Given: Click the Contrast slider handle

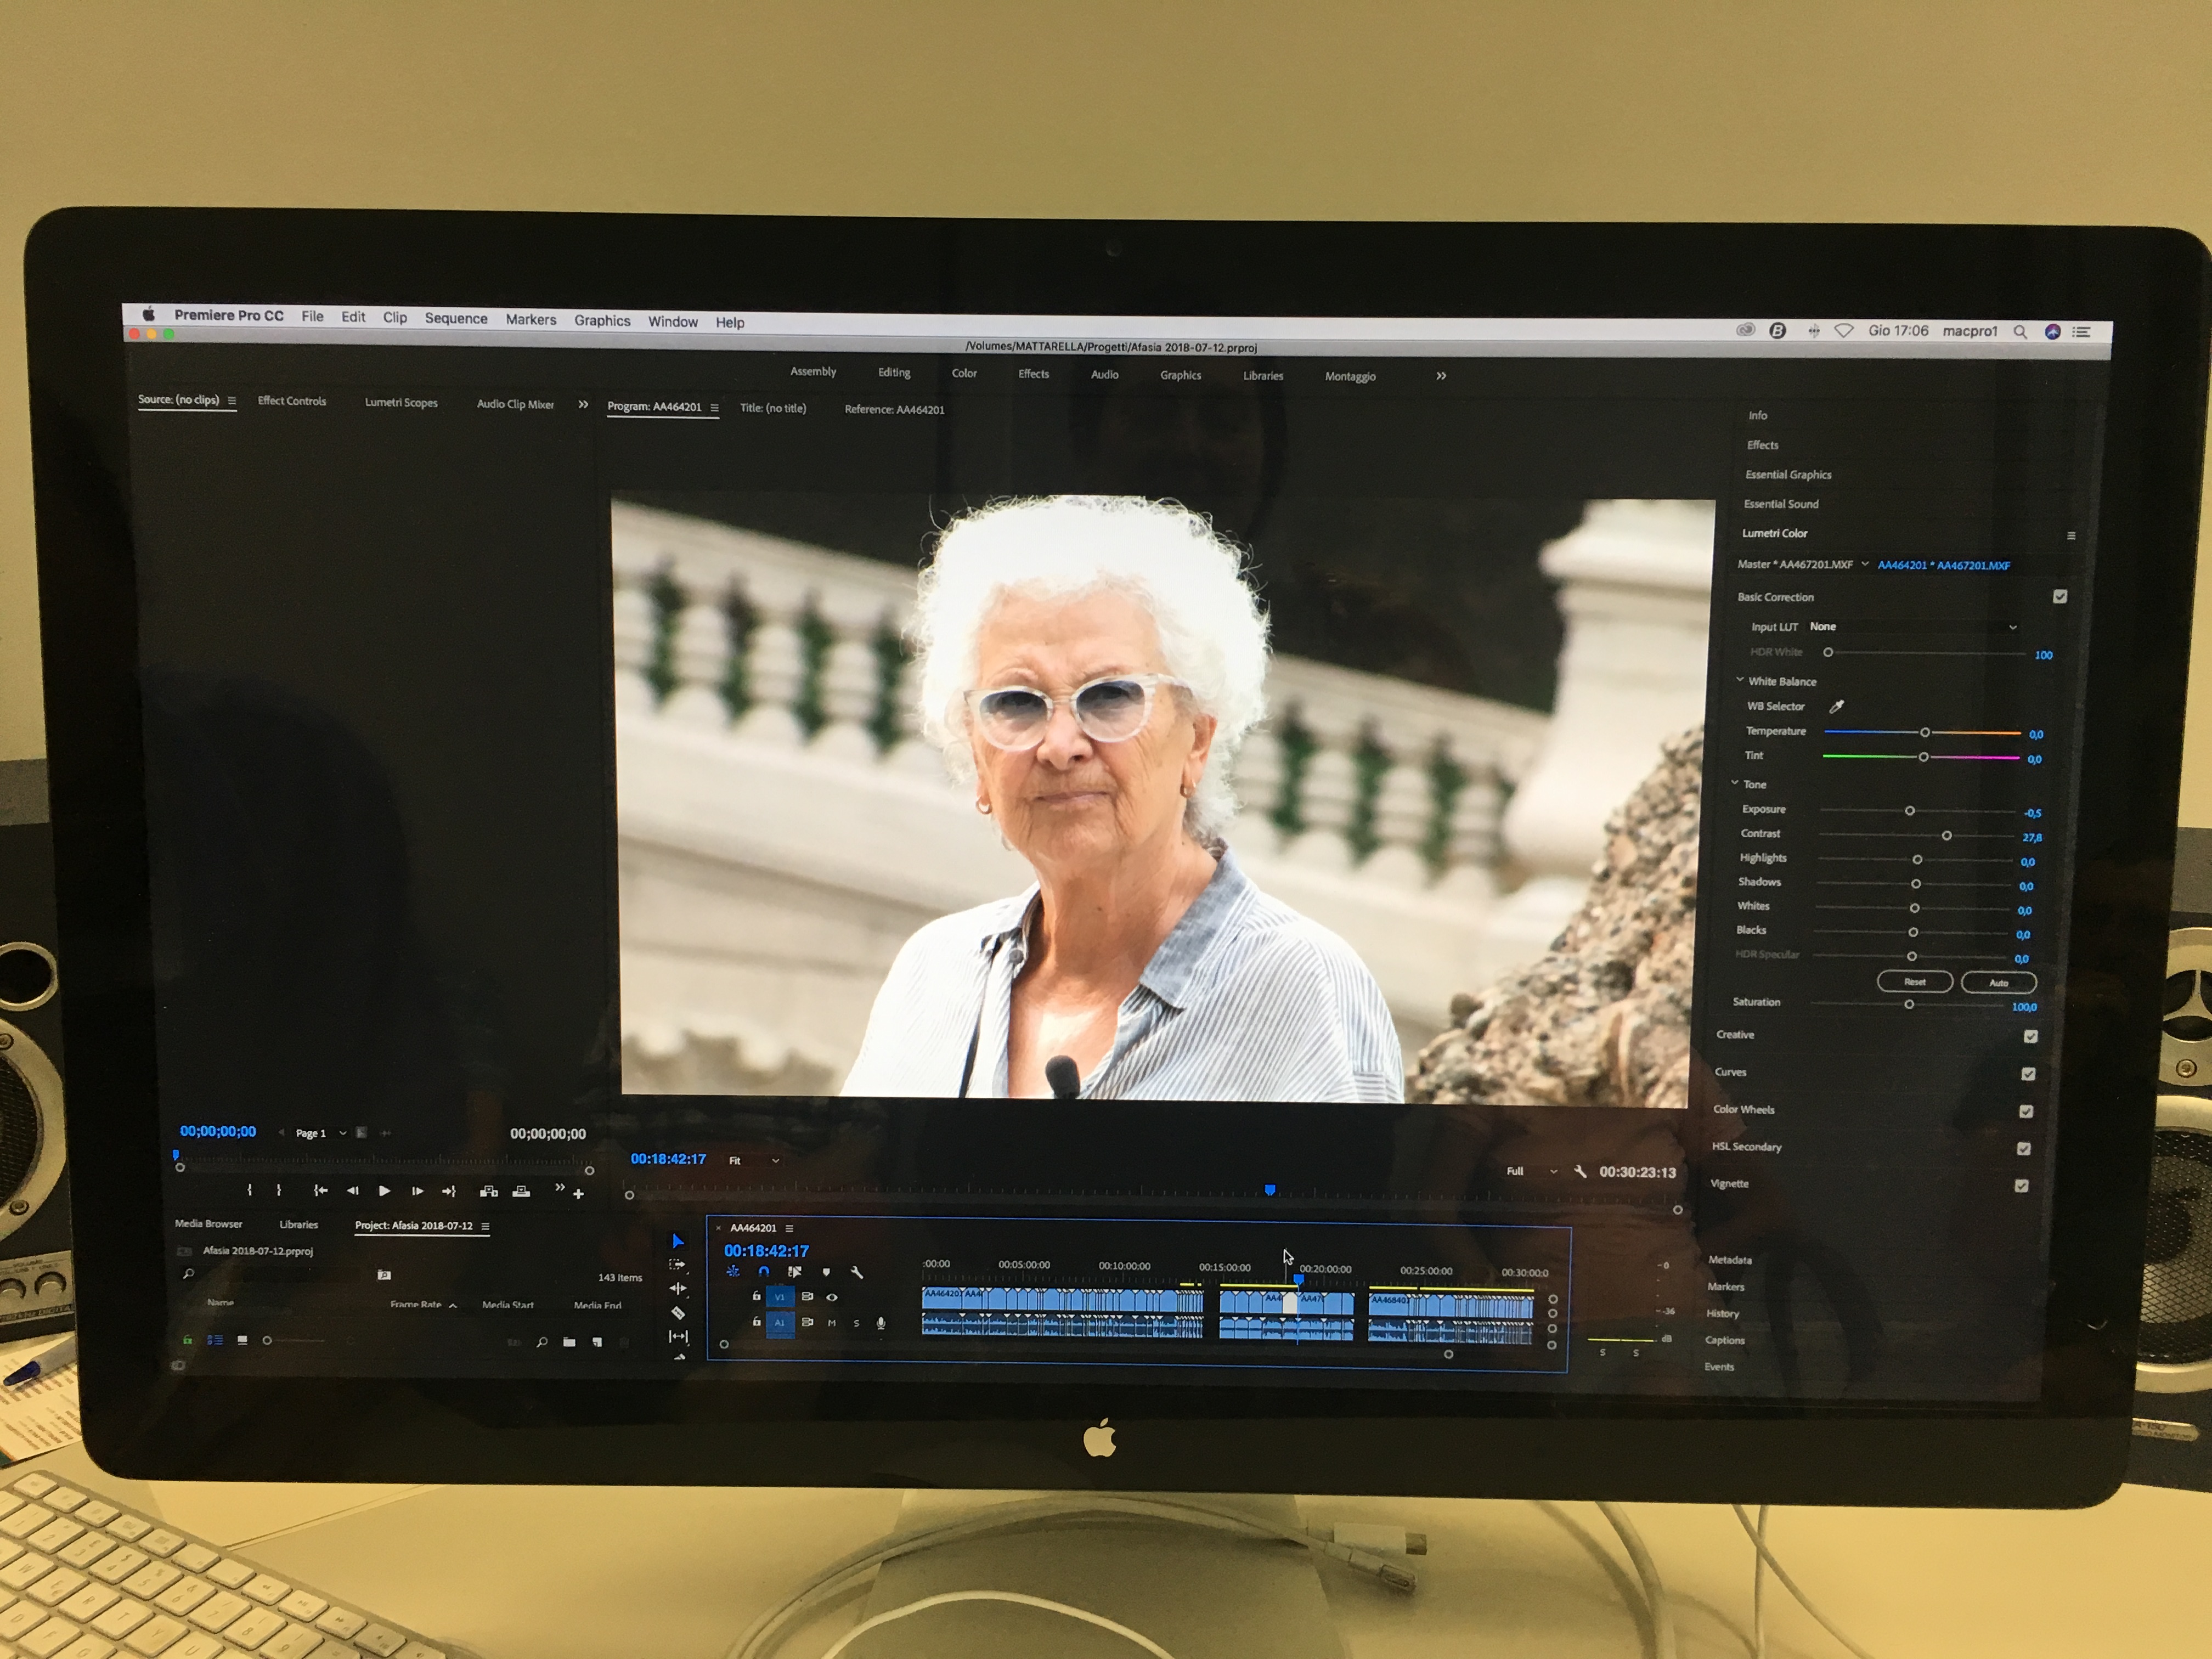Looking at the screenshot, I should tap(1946, 835).
